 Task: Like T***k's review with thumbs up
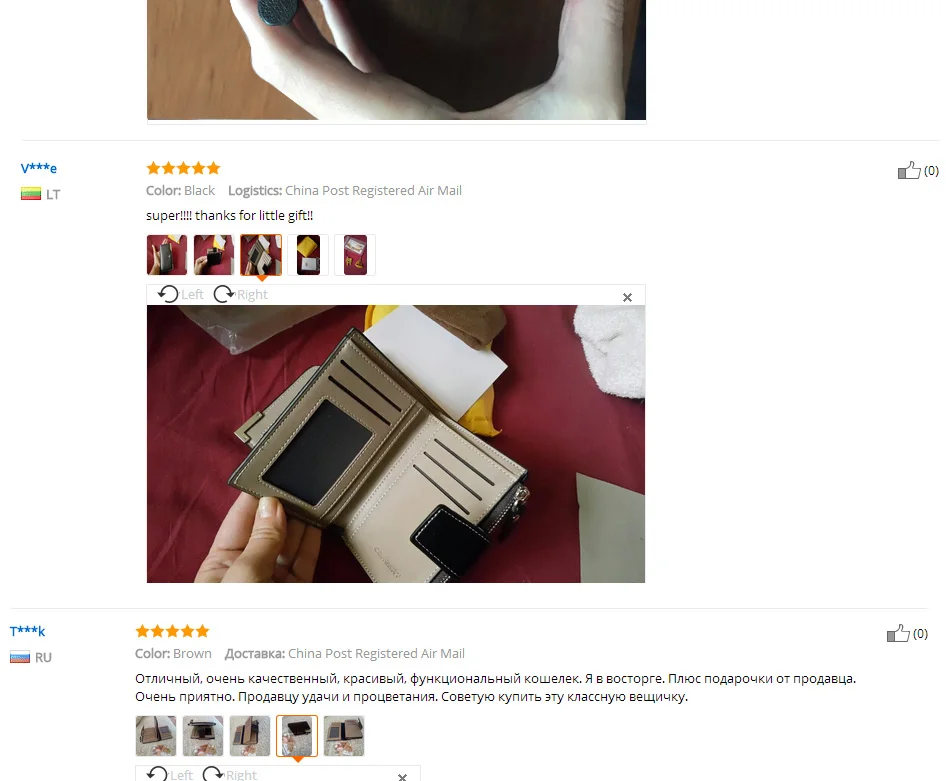898,634
